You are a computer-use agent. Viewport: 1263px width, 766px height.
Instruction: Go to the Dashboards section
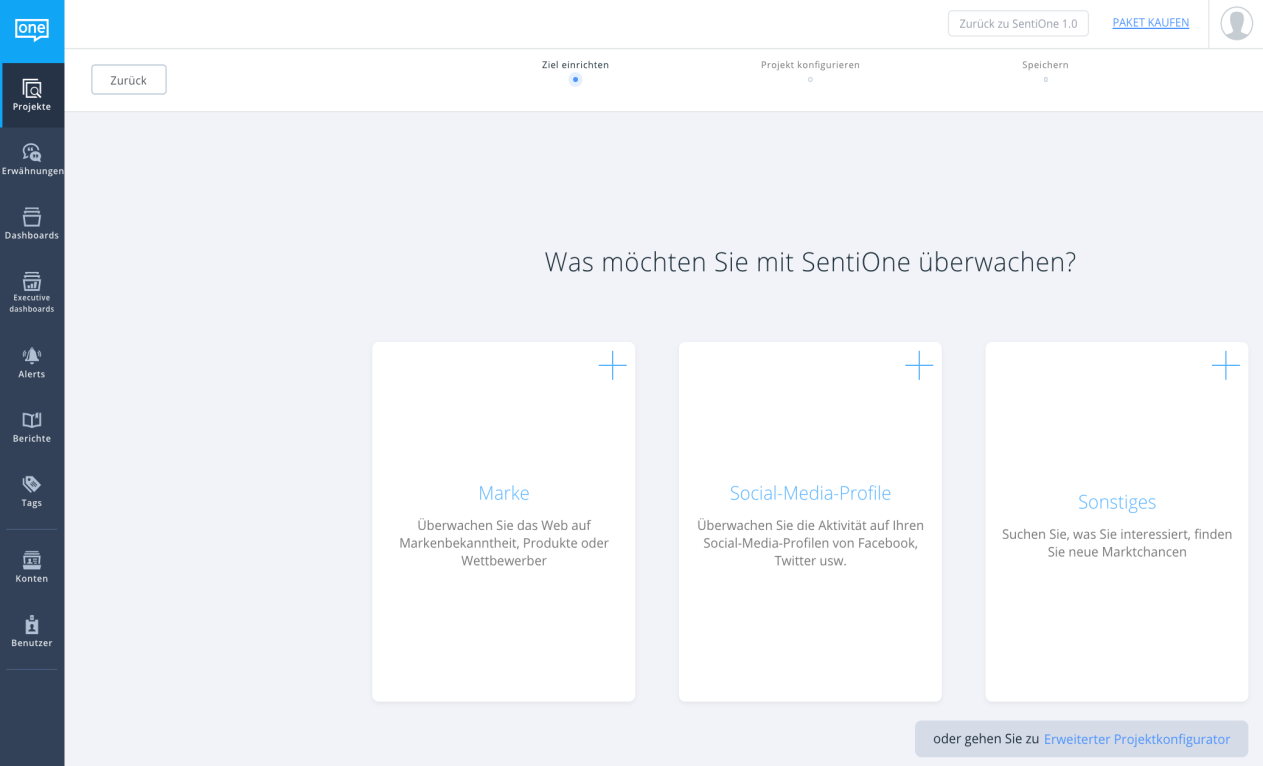point(32,224)
